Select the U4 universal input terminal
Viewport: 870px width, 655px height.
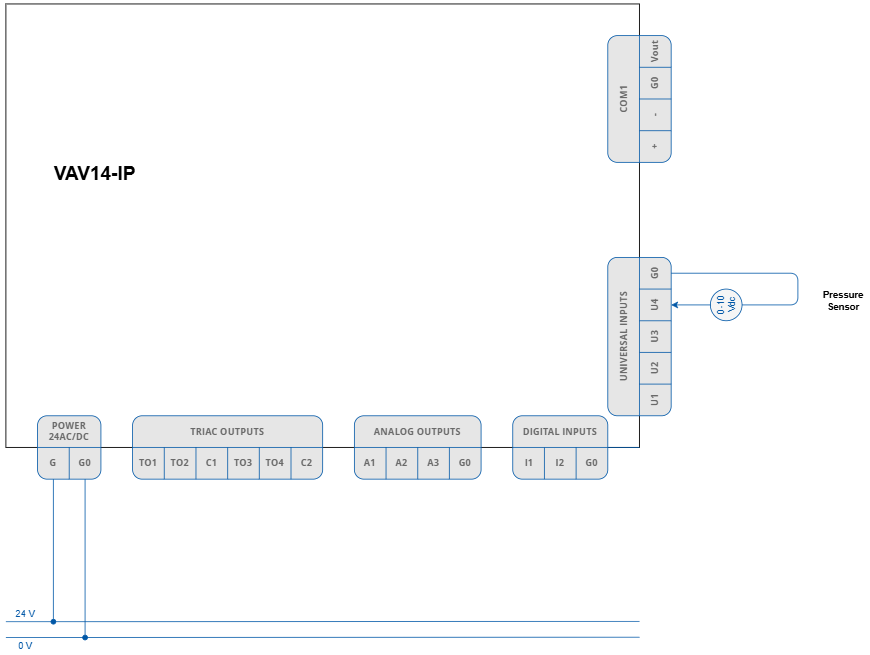tap(655, 305)
